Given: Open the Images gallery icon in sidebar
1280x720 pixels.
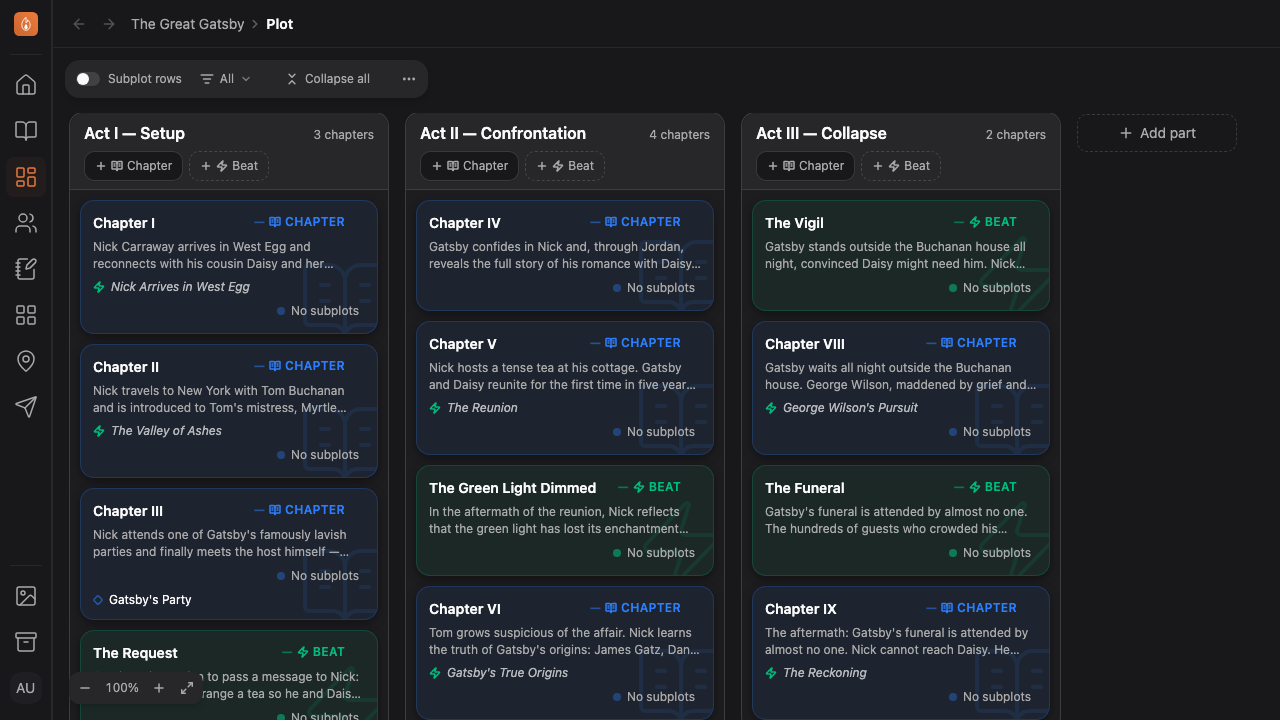Looking at the screenshot, I should [26, 596].
